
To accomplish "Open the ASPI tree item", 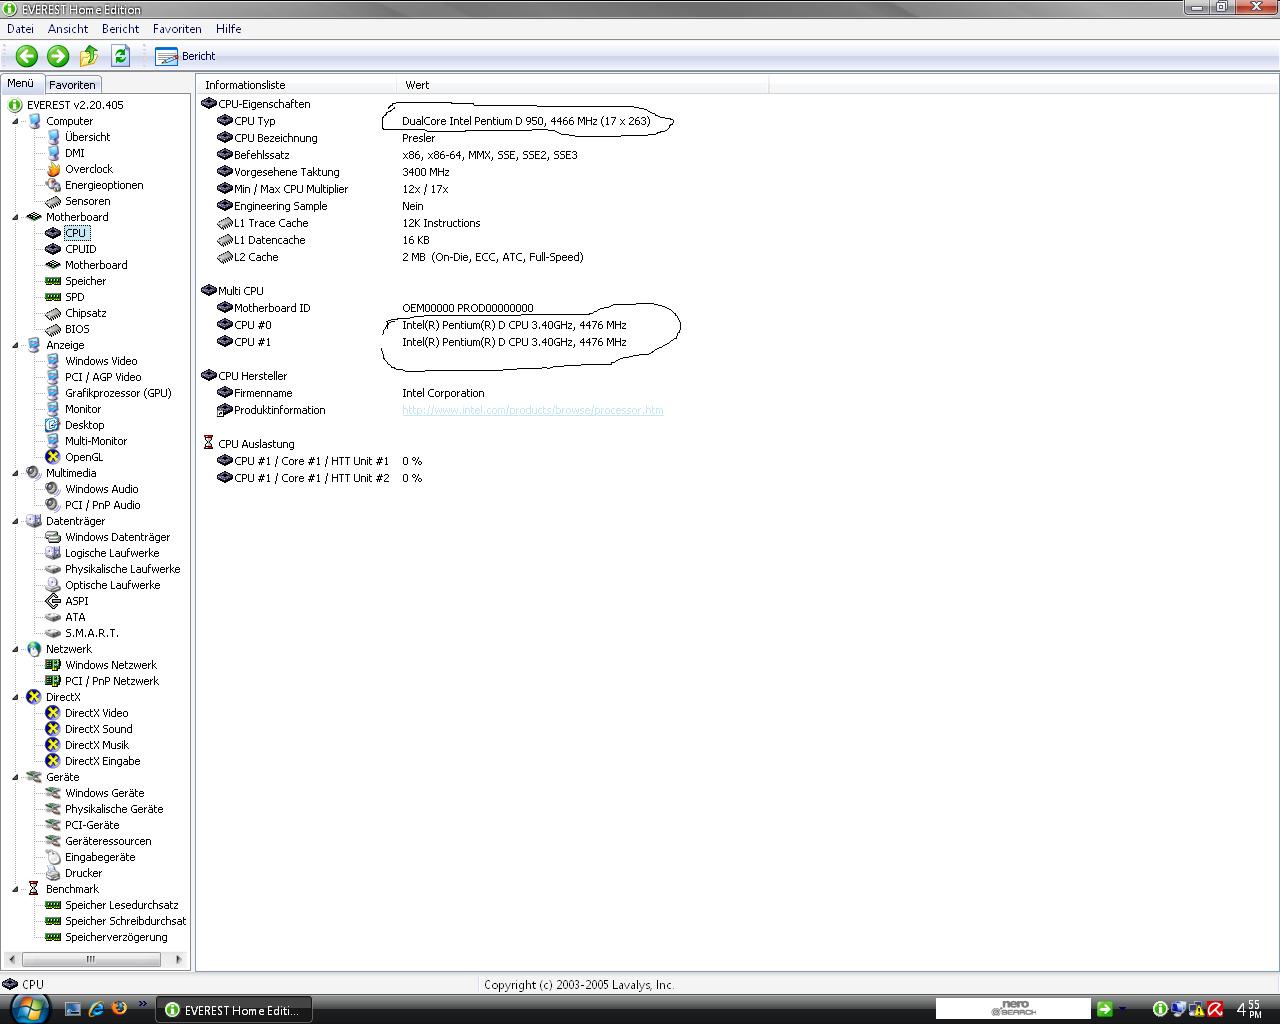I will pyautogui.click(x=67, y=601).
